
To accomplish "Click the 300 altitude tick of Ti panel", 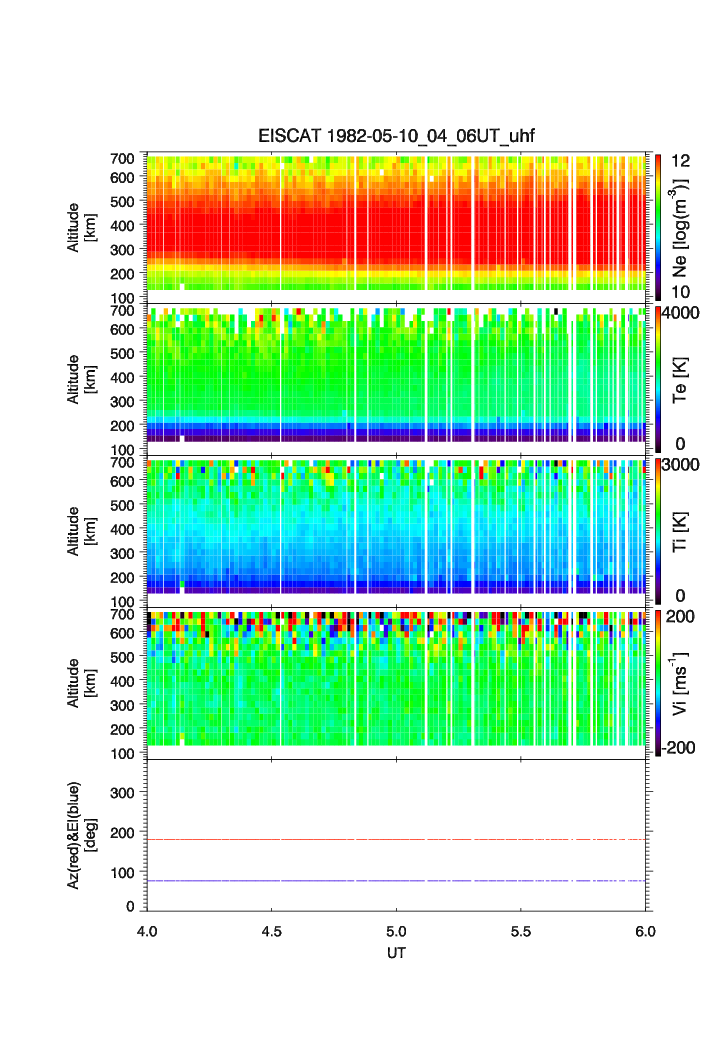I will coord(122,553).
